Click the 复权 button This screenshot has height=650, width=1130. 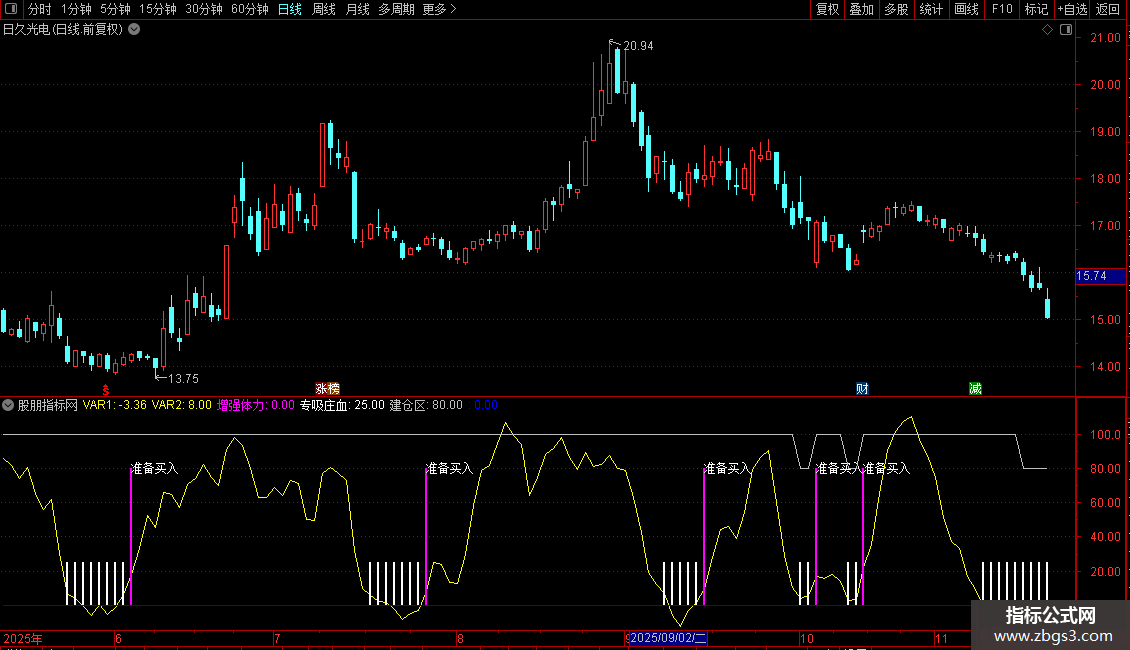[x=827, y=9]
